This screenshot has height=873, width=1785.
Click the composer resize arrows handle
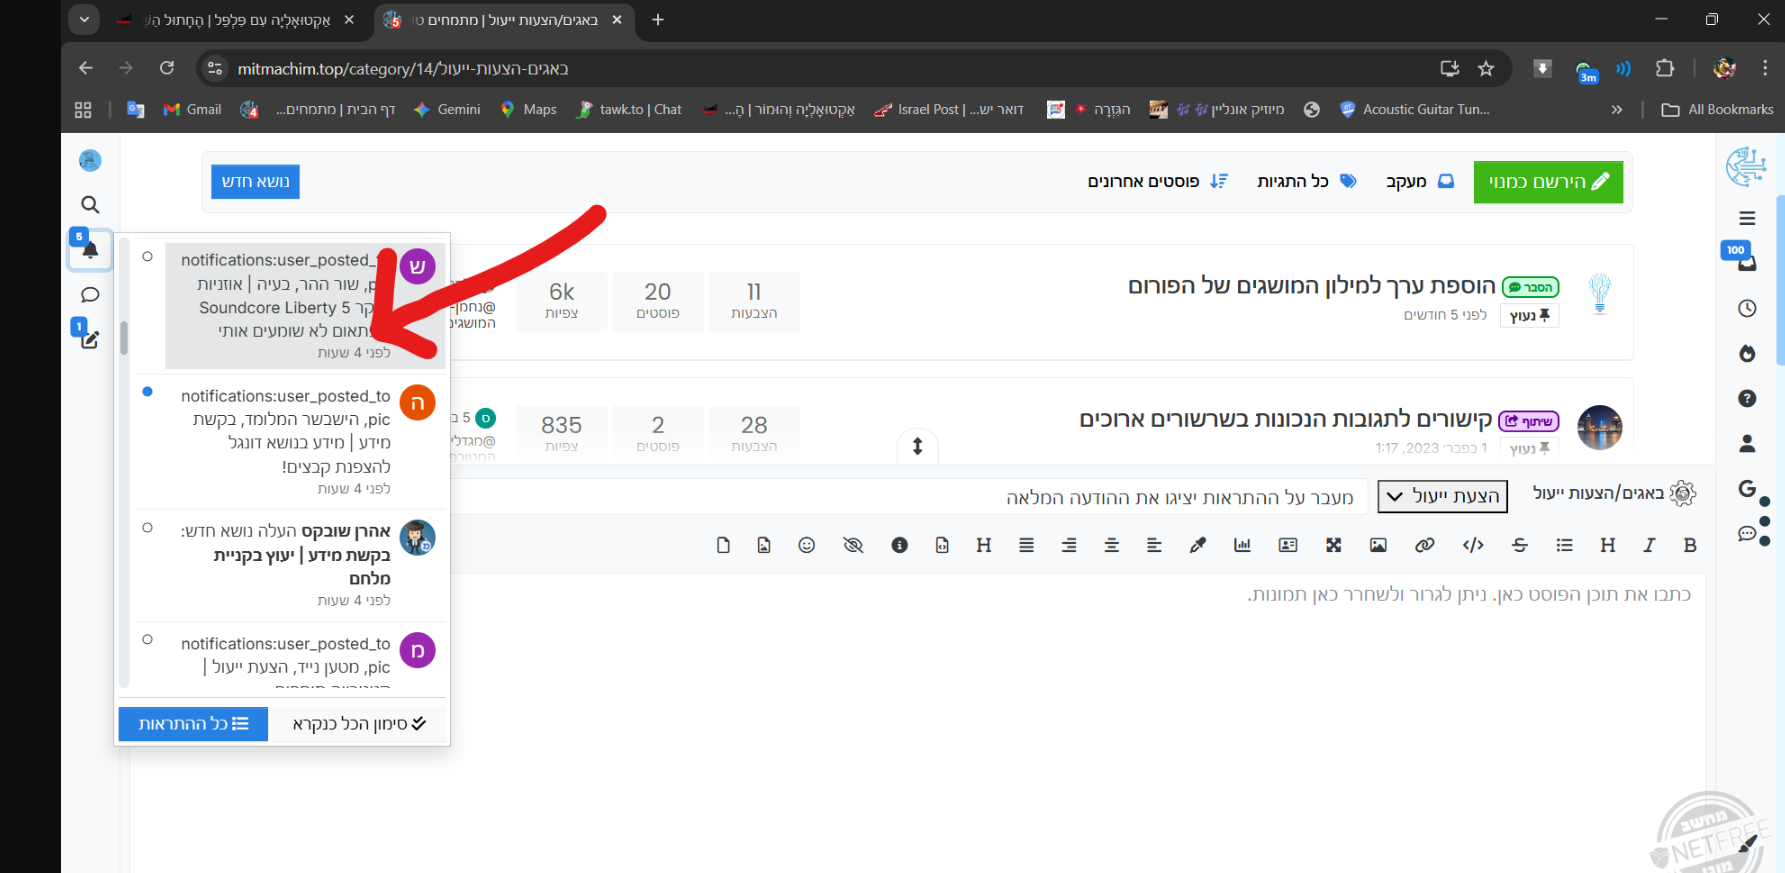pos(917,446)
